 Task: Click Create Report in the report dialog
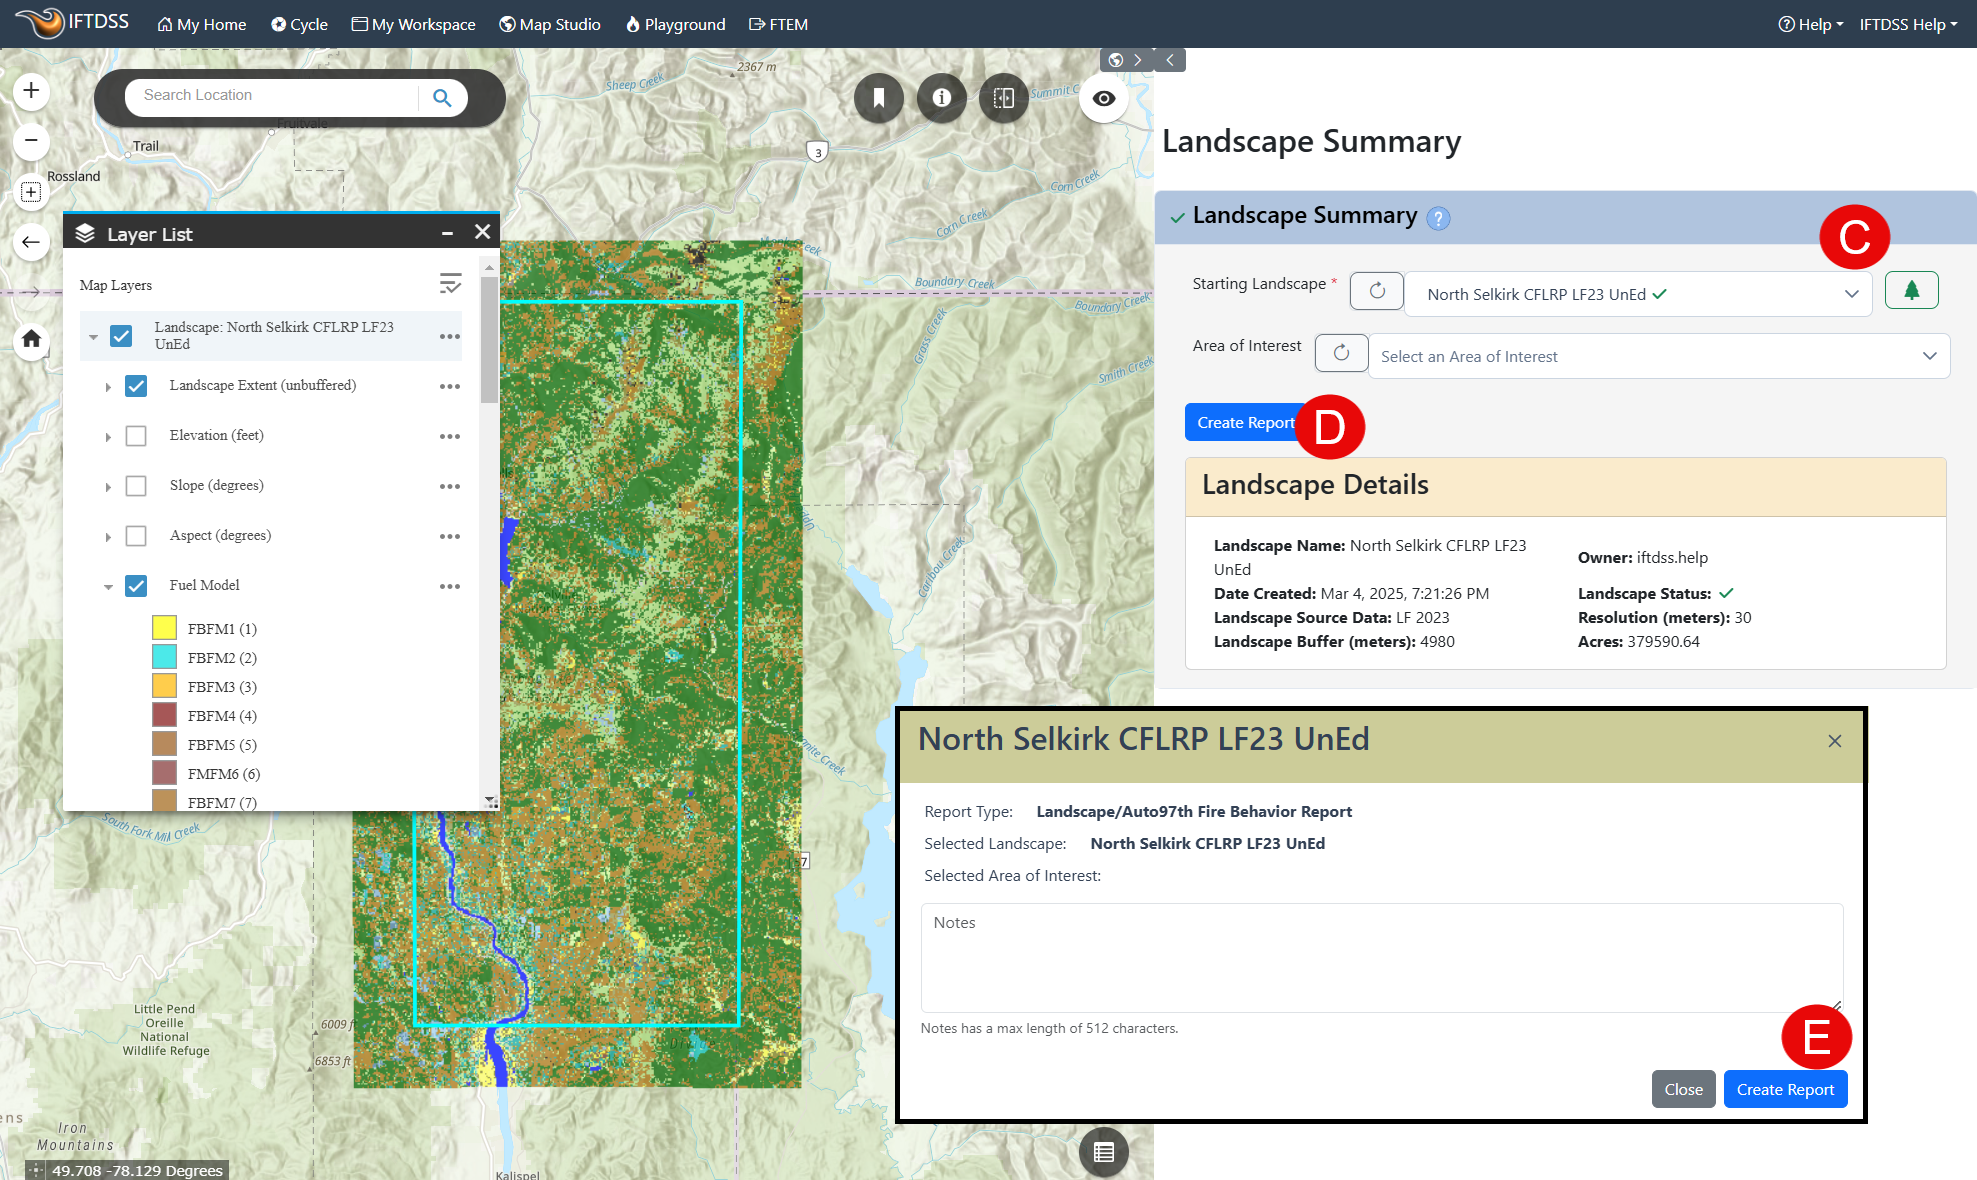pyautogui.click(x=1785, y=1089)
